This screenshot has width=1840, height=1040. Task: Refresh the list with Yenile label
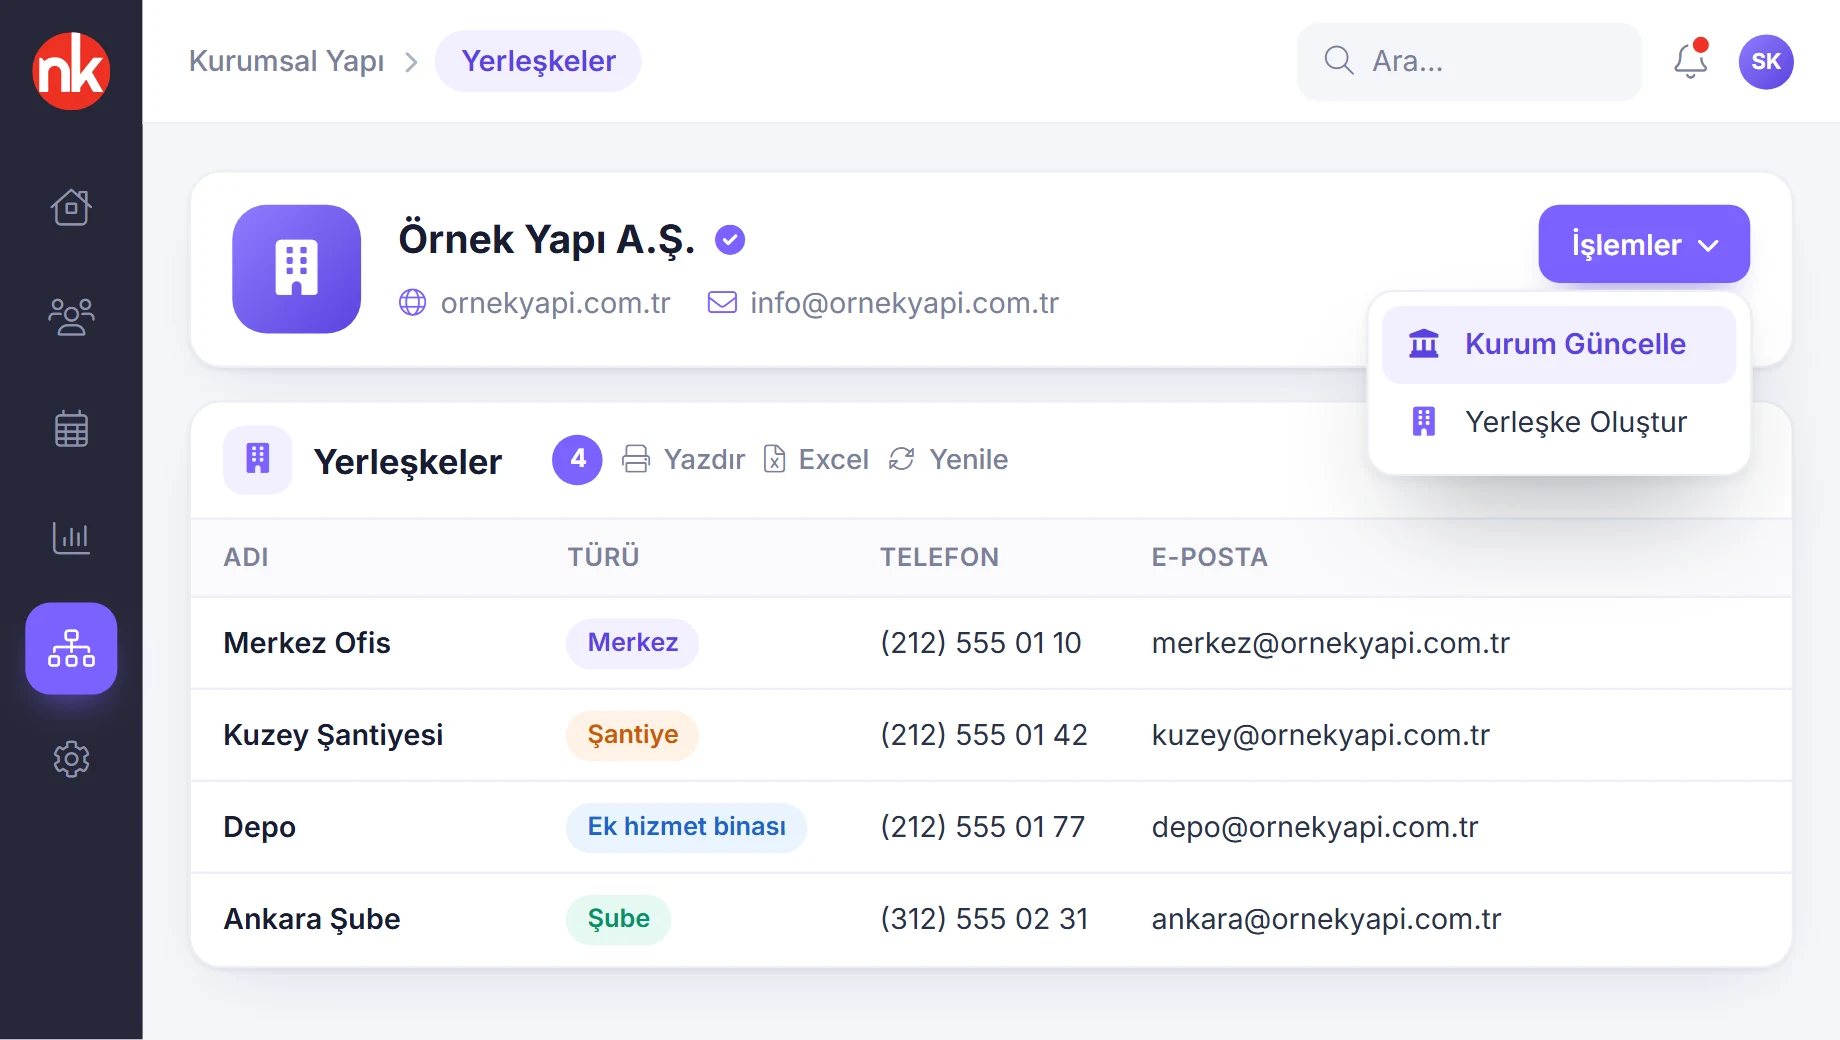pyautogui.click(x=968, y=459)
